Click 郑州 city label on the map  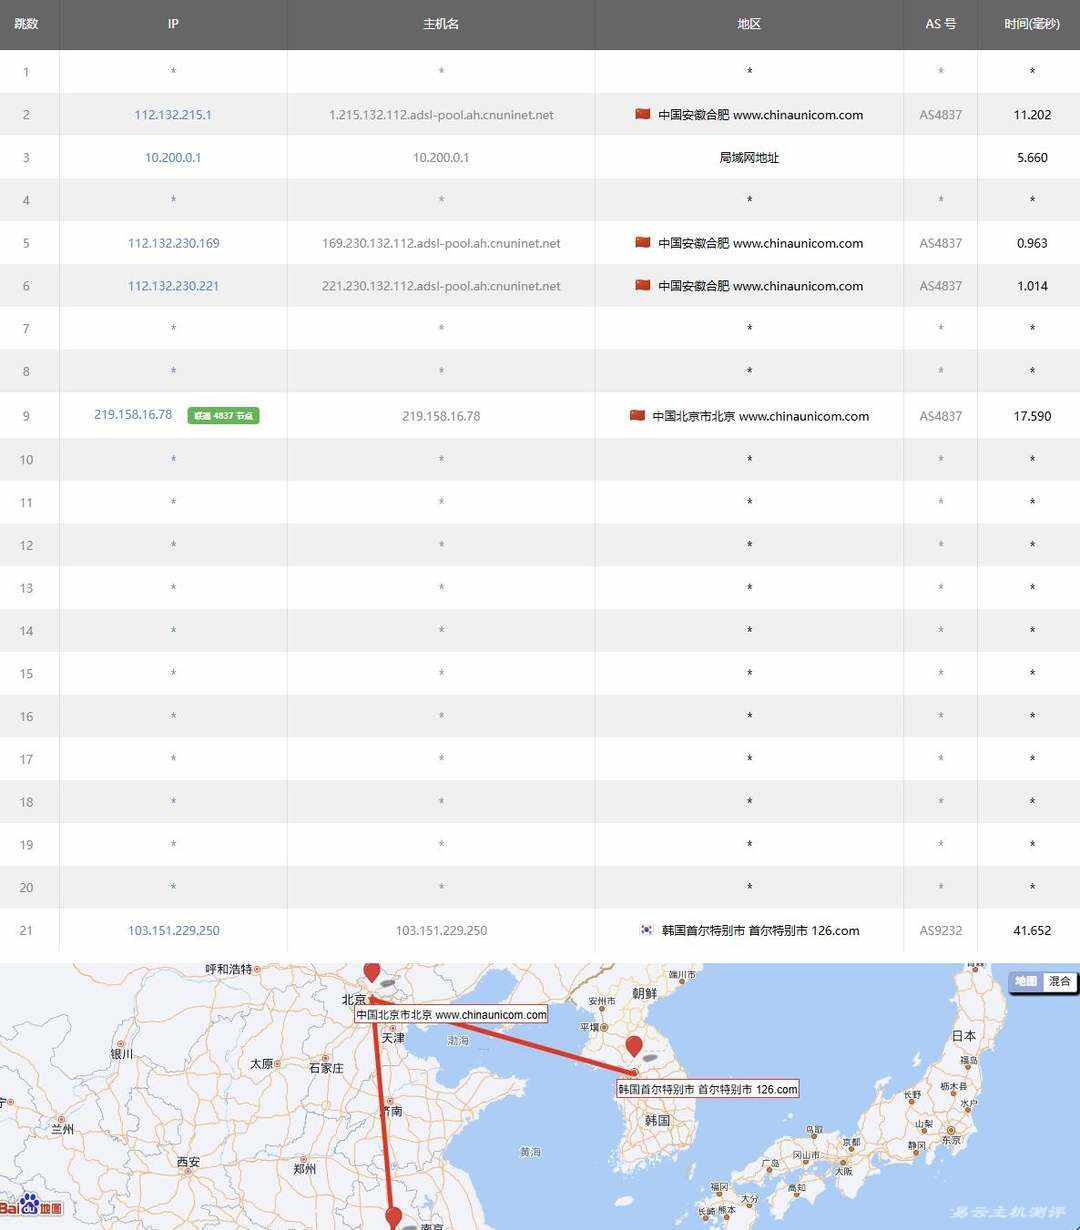pos(305,1168)
